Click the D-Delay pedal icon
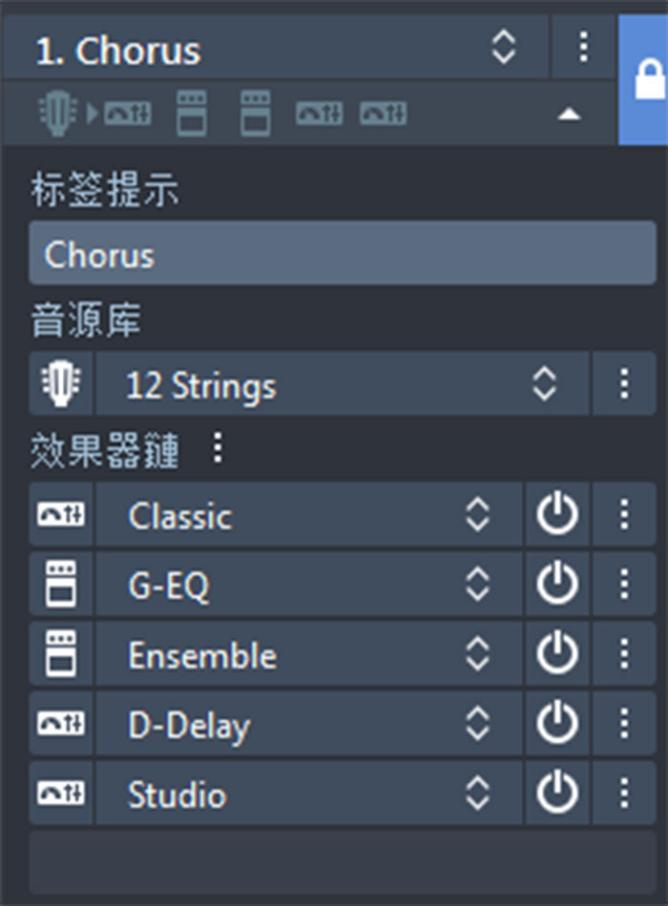Viewport: 668px width, 906px height. (x=59, y=725)
